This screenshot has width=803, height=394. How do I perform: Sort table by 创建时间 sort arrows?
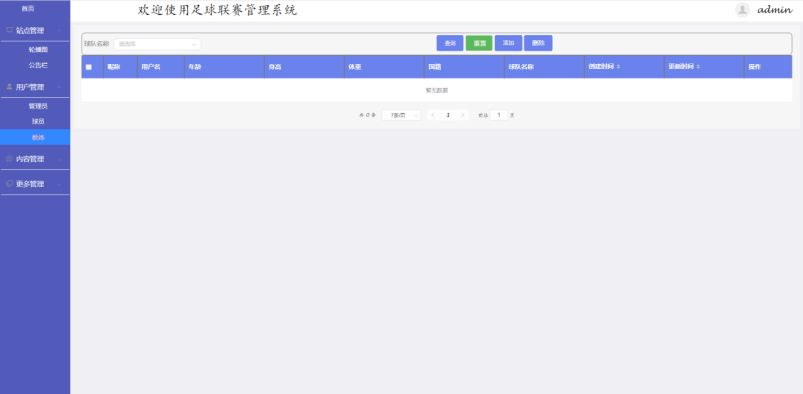[618, 67]
